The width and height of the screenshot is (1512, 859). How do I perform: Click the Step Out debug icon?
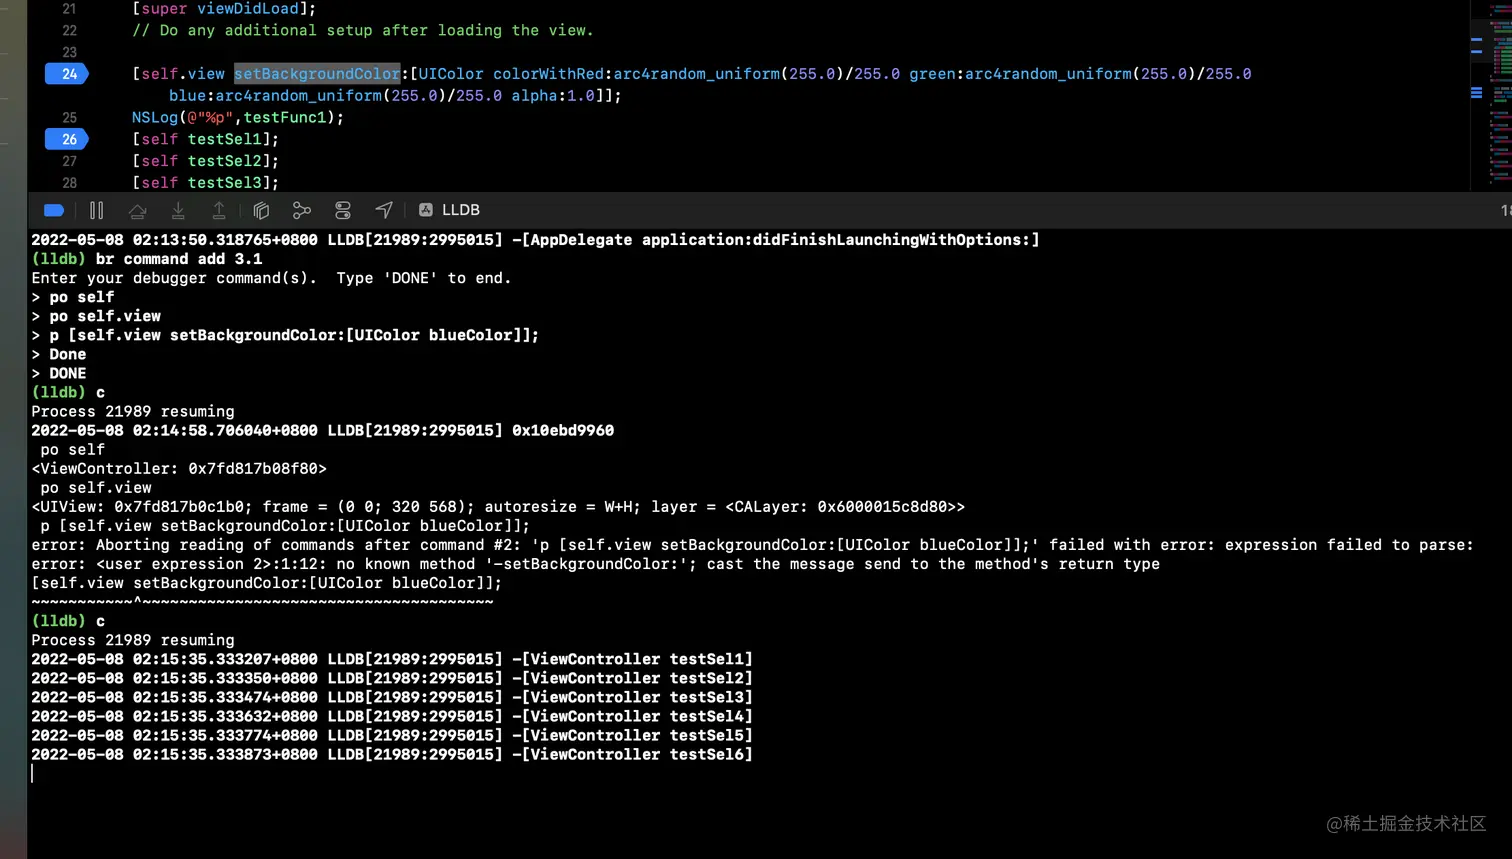pyautogui.click(x=218, y=210)
